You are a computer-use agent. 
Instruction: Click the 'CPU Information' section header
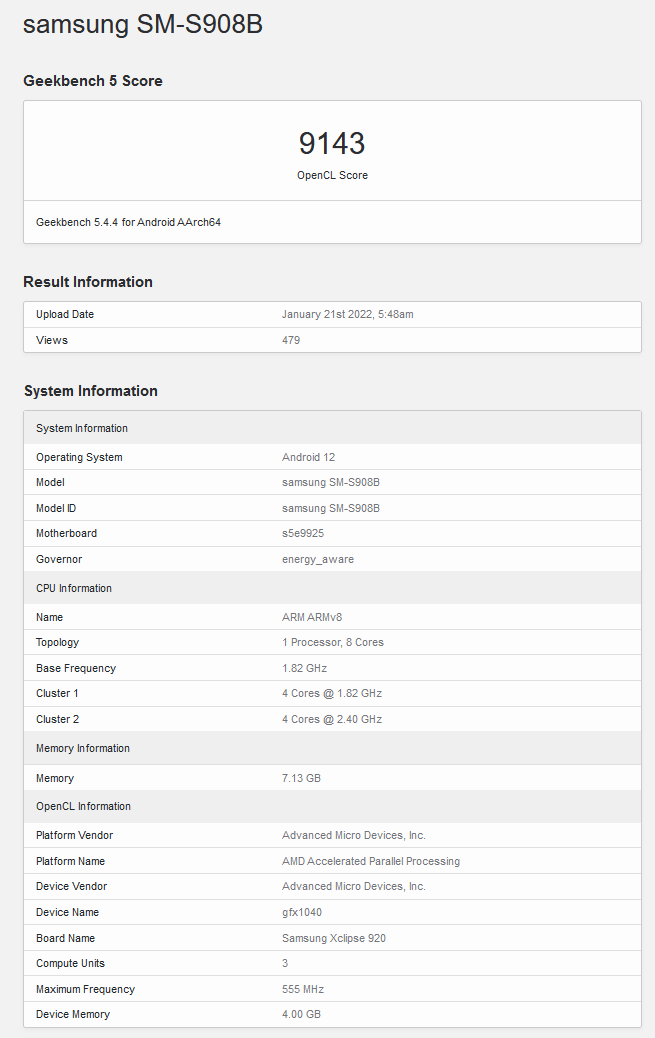[x=332, y=588]
